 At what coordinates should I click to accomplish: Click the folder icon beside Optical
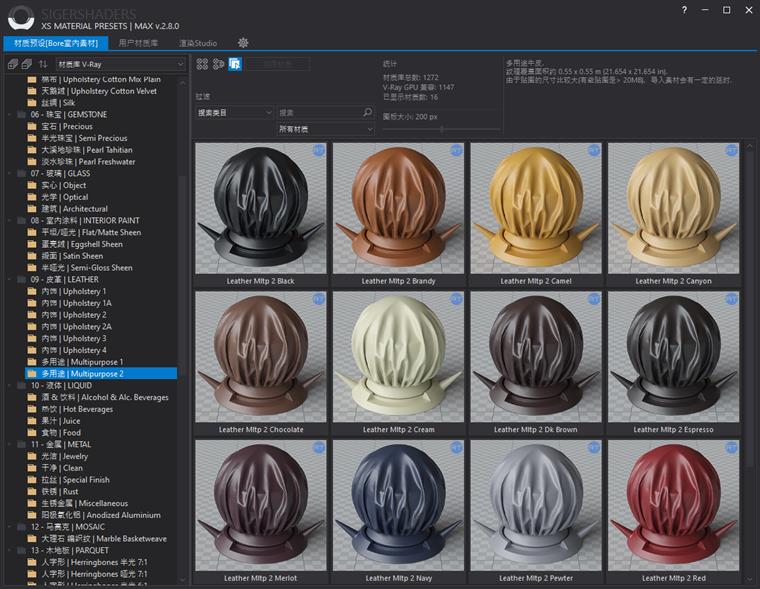tap(32, 197)
